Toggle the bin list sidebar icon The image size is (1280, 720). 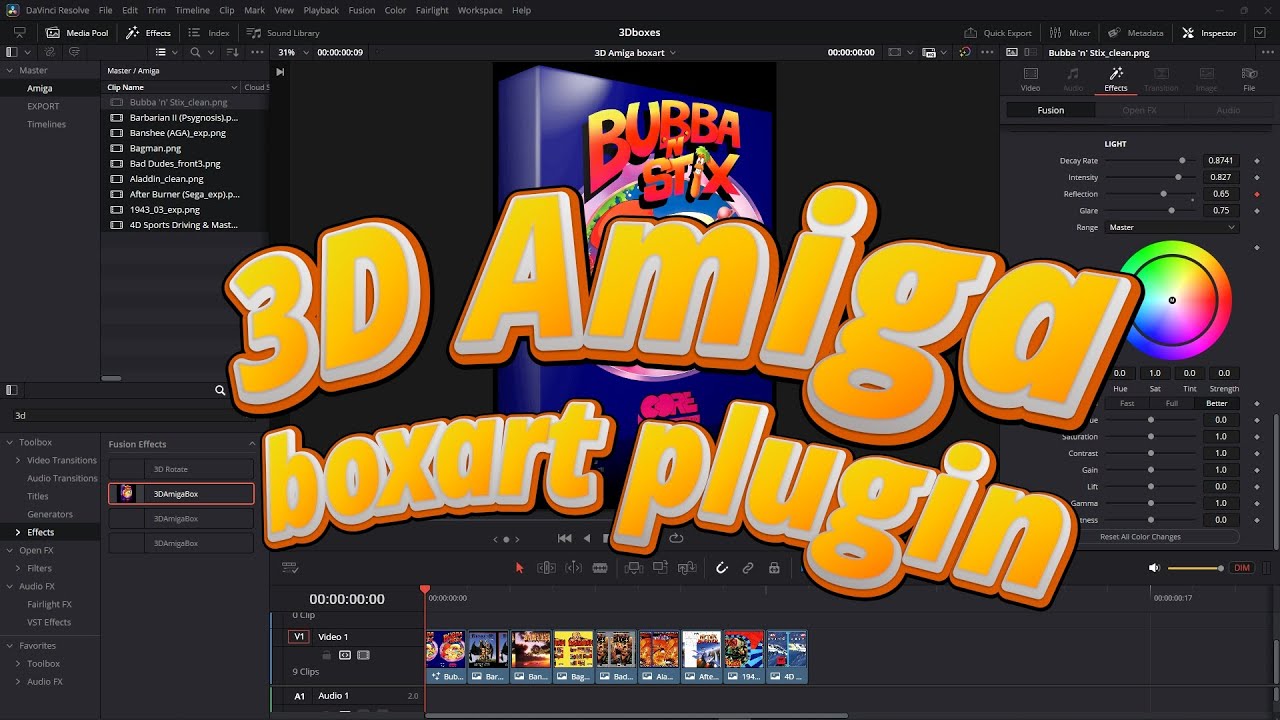click(x=12, y=52)
